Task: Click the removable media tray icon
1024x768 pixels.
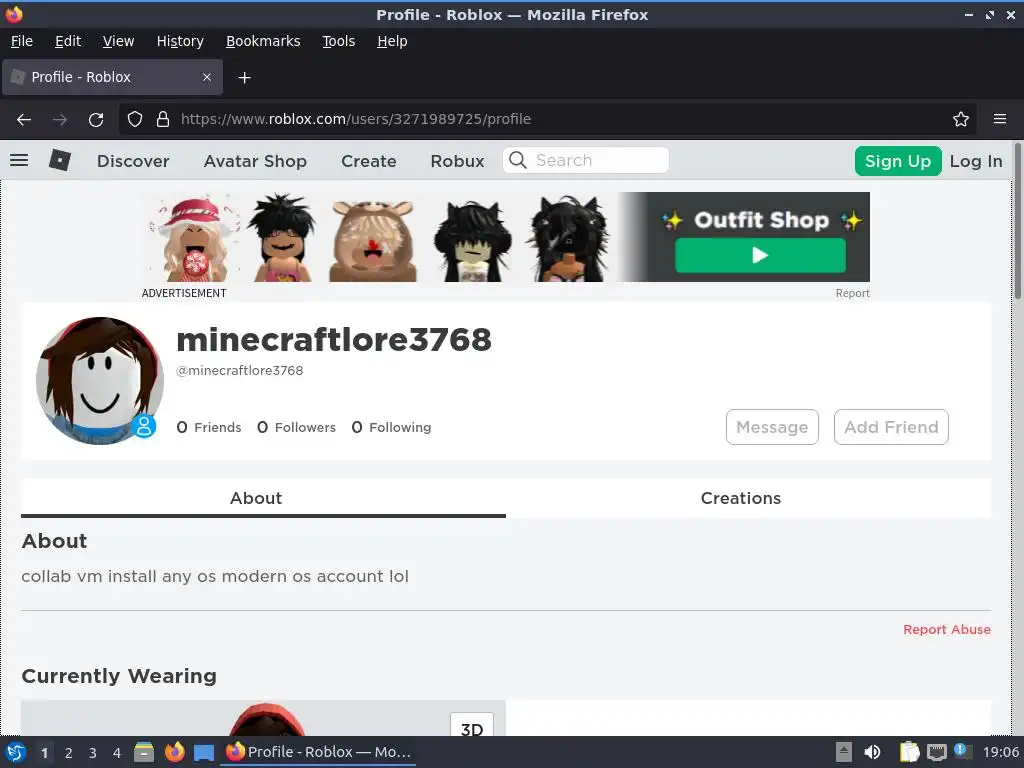Action: (844, 752)
